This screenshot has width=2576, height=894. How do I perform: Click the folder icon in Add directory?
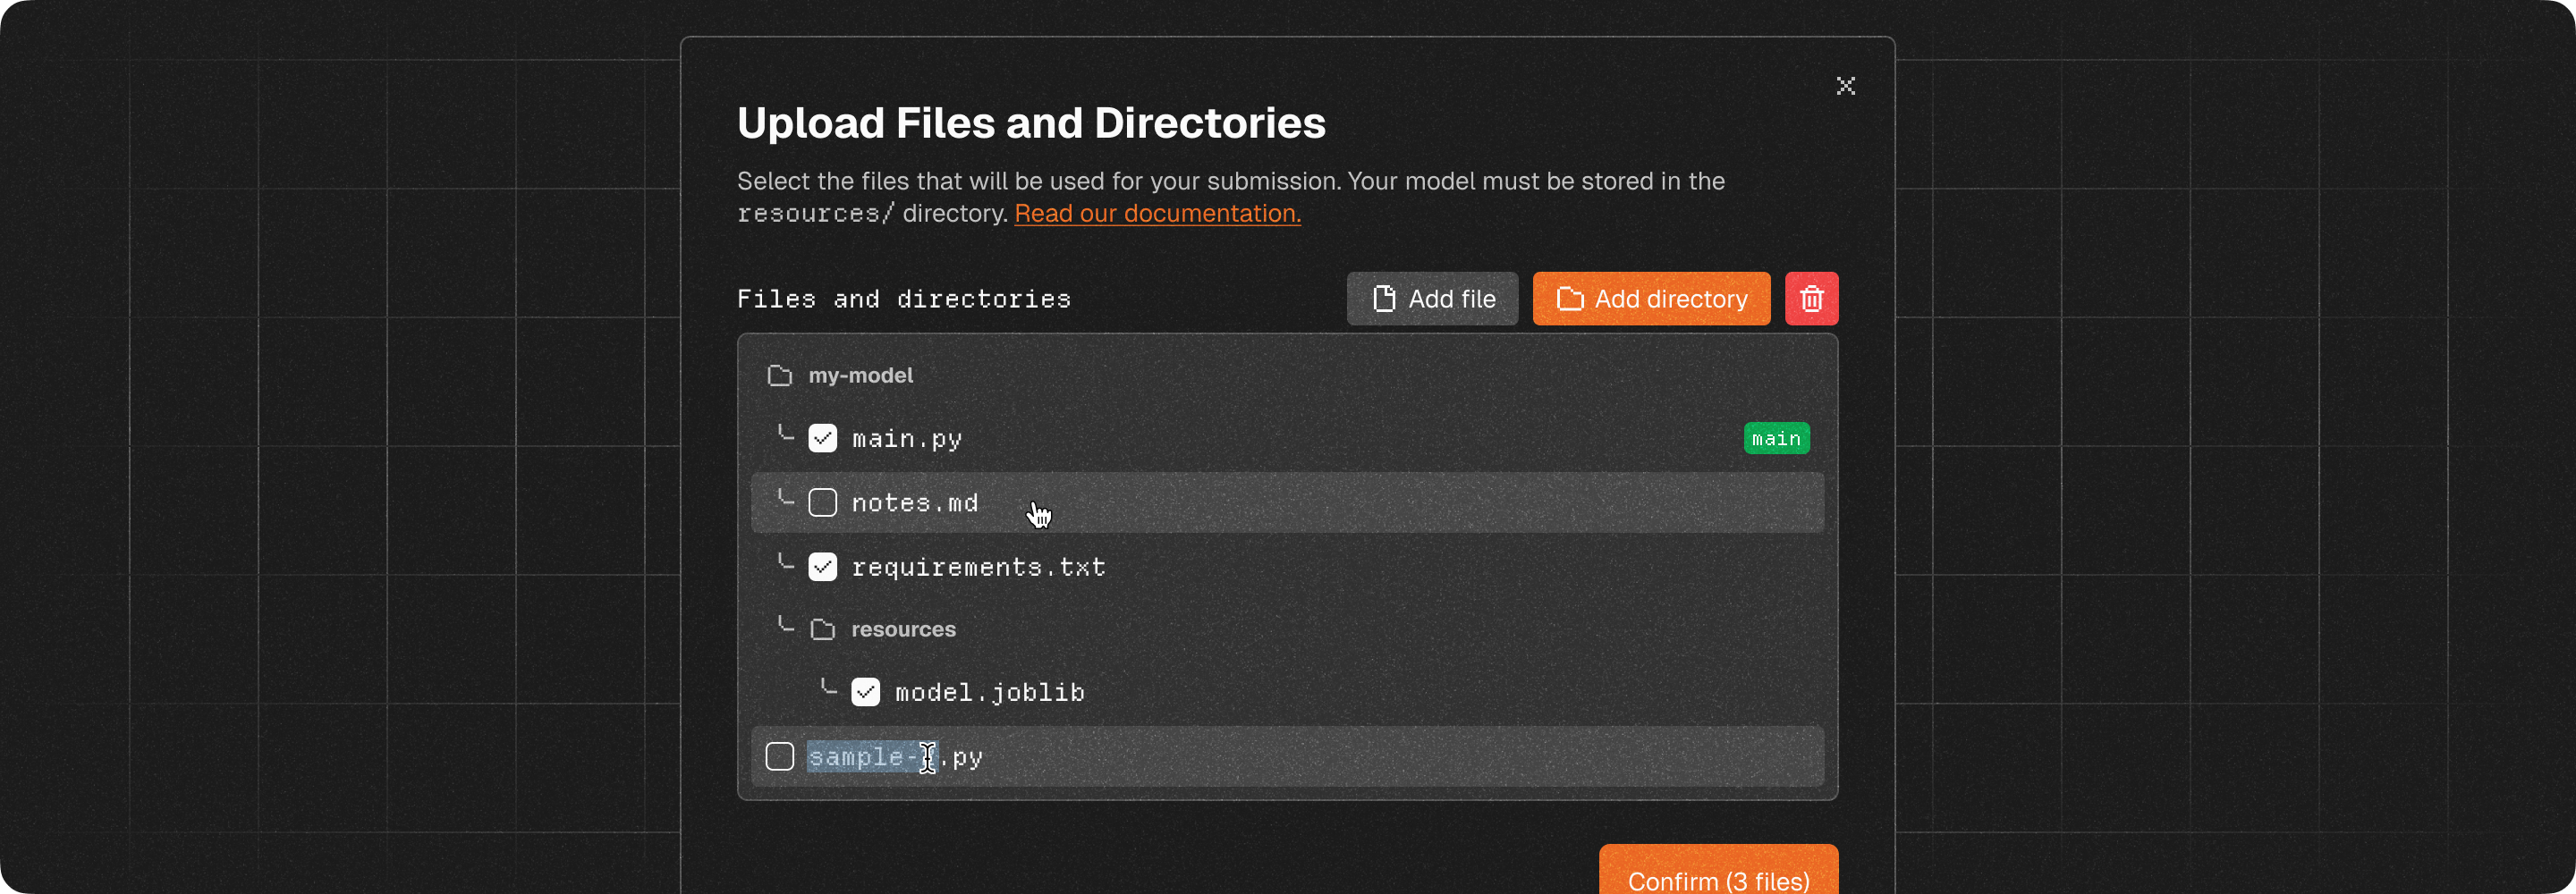(1569, 299)
